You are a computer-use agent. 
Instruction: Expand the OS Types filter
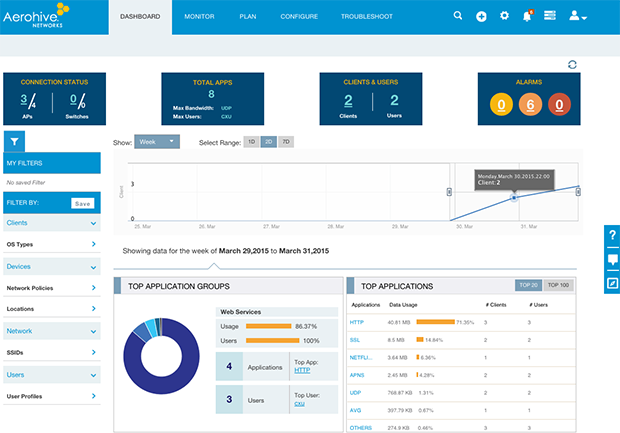tap(50, 244)
